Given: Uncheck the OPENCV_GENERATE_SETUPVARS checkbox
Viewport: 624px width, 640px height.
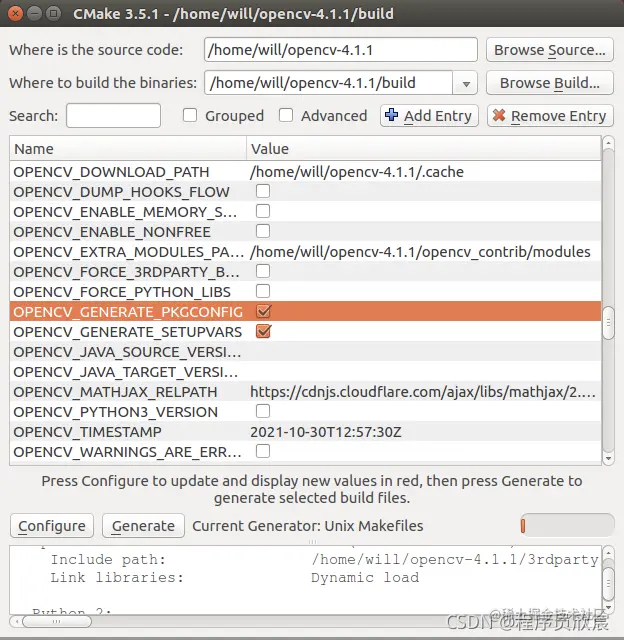Looking at the screenshot, I should pyautogui.click(x=263, y=331).
